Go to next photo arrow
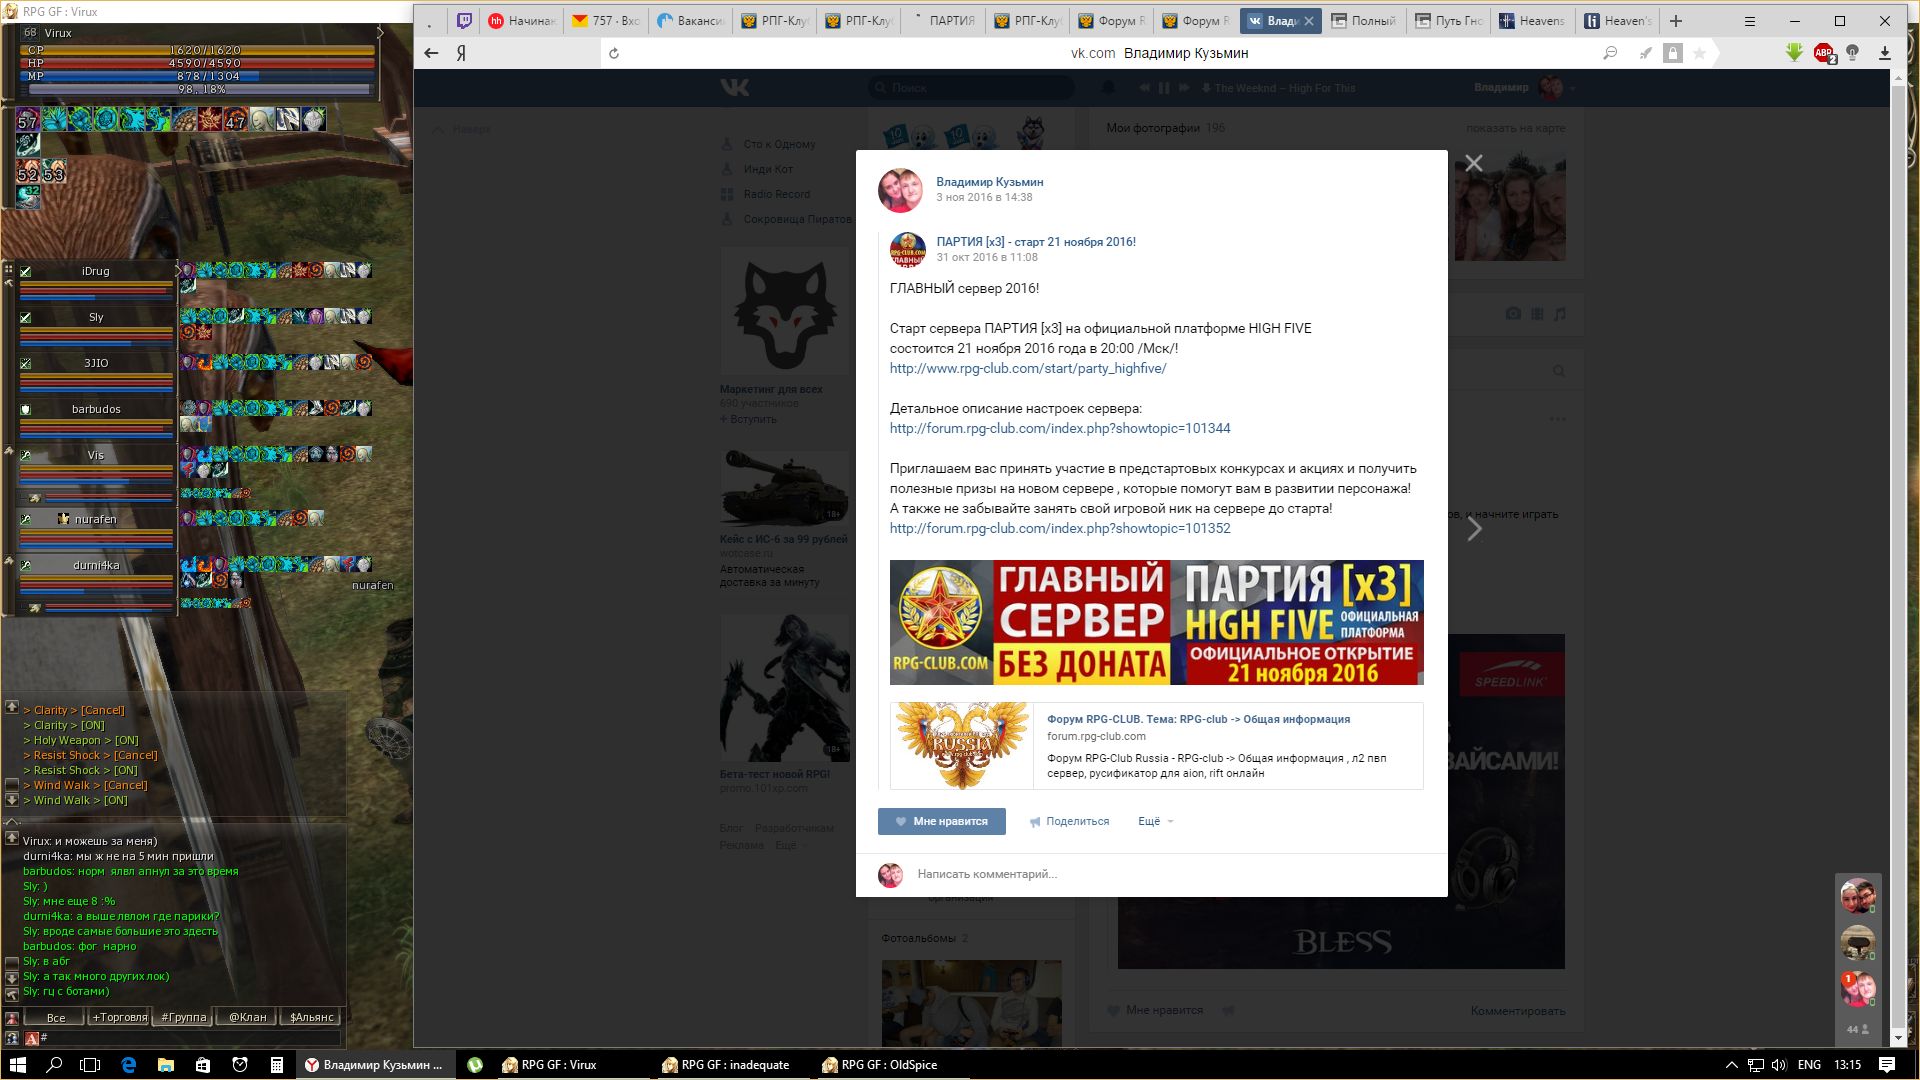The width and height of the screenshot is (1920, 1080). coord(1475,529)
